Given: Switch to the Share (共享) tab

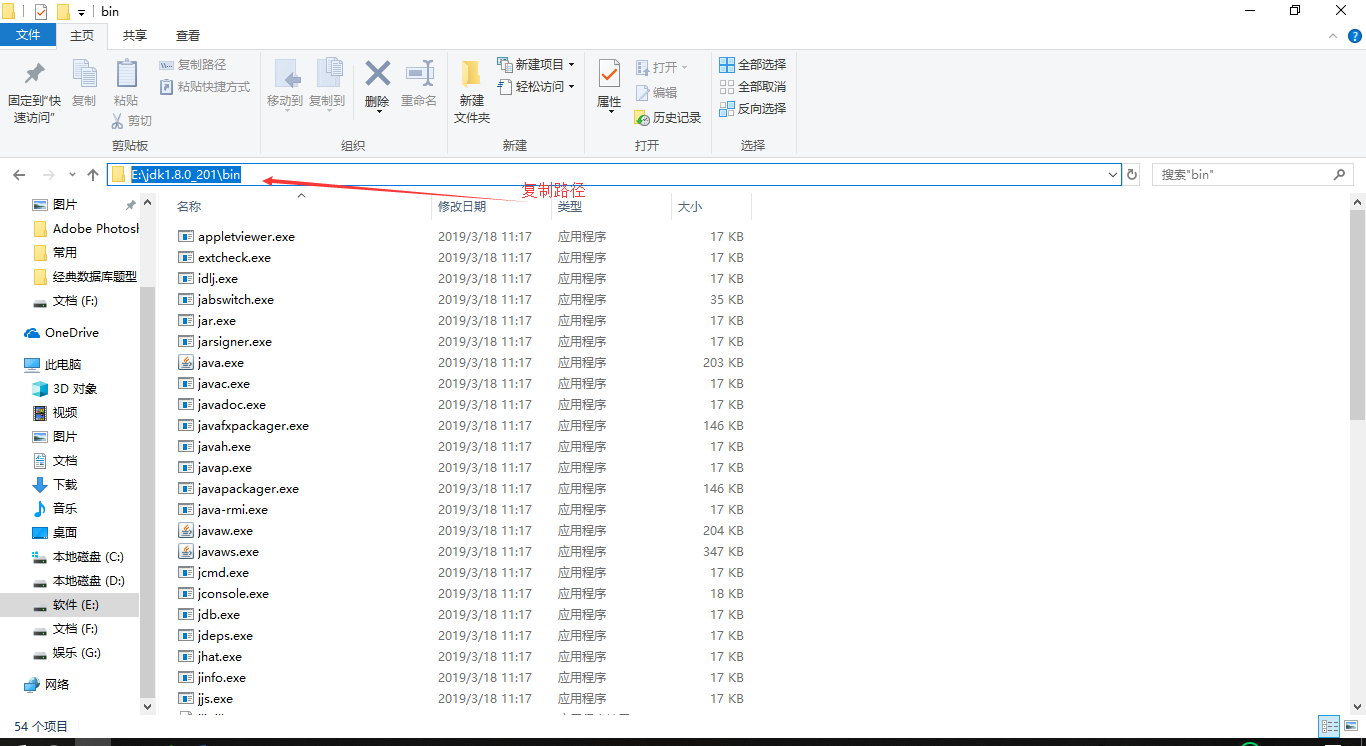Looking at the screenshot, I should [135, 35].
